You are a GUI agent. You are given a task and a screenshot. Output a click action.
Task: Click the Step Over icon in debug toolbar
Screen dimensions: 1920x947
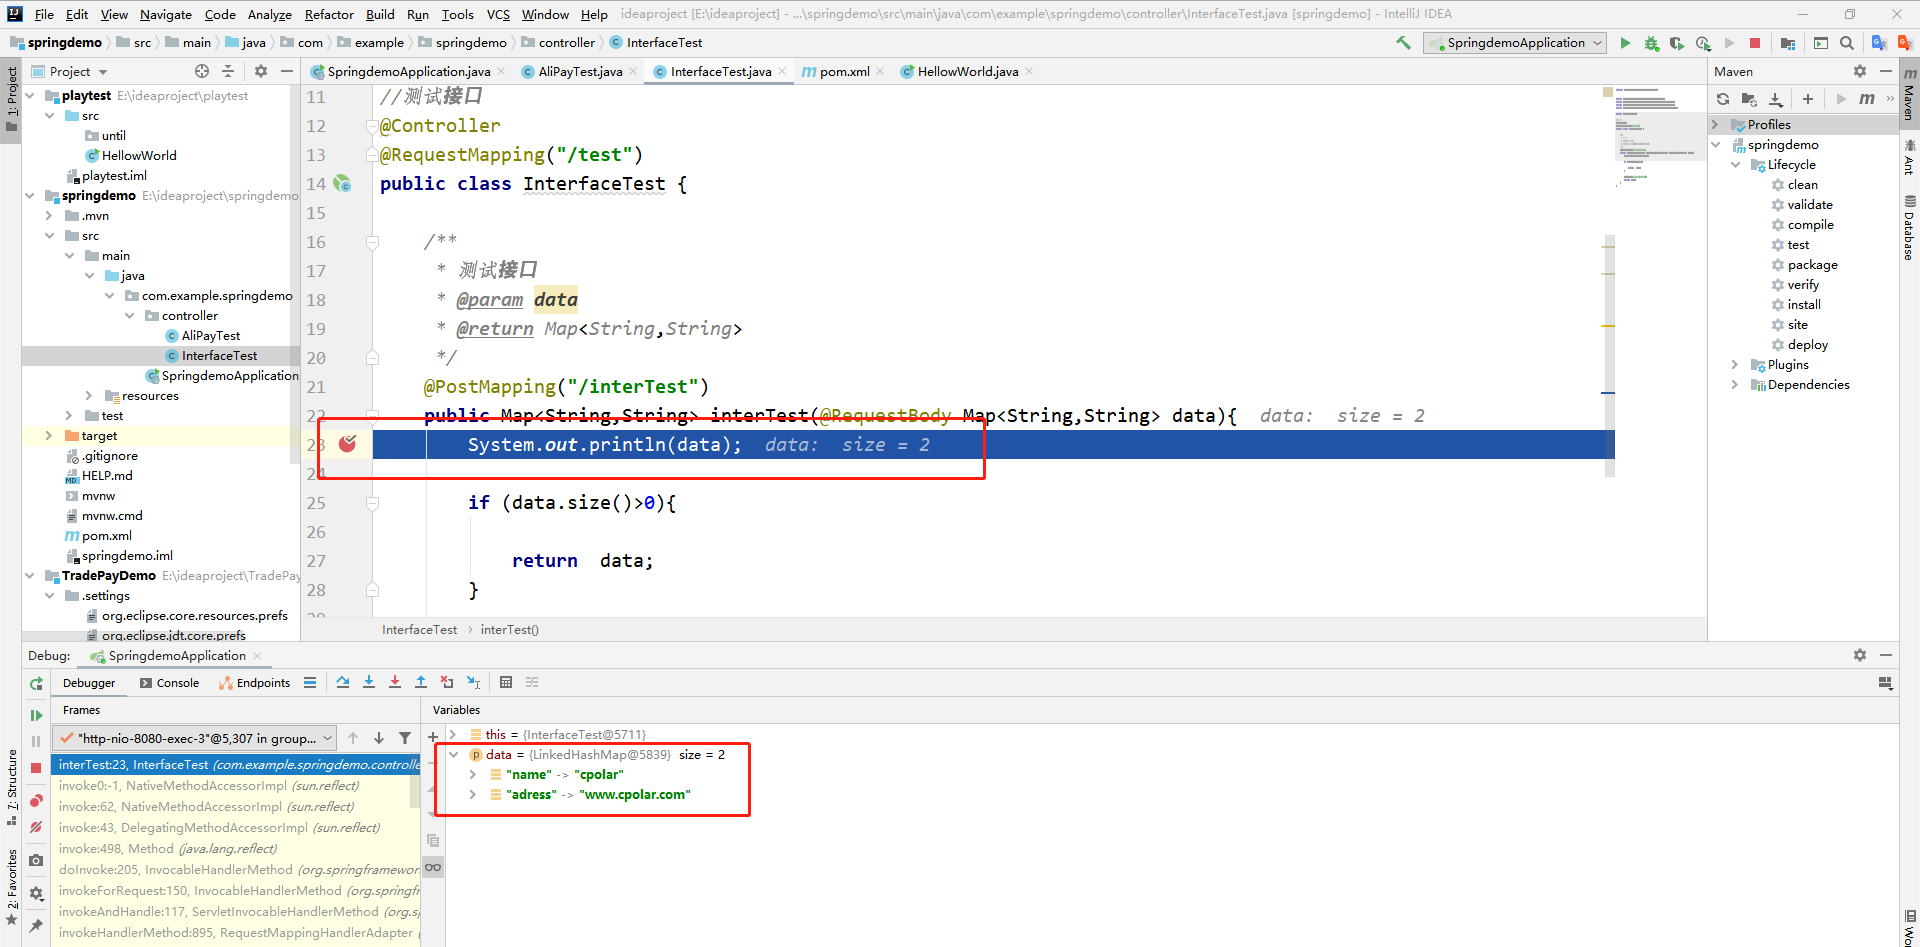[343, 682]
